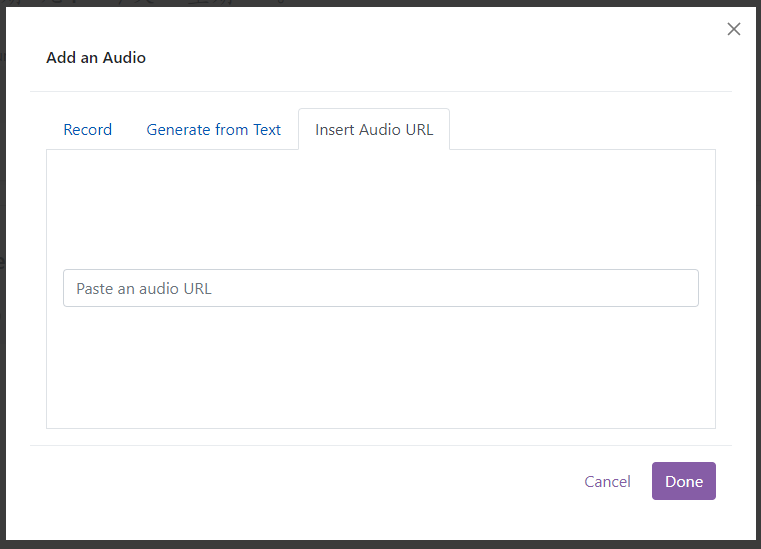This screenshot has width=761, height=549.
Task: Show the Generate from Text options
Action: pos(214,130)
